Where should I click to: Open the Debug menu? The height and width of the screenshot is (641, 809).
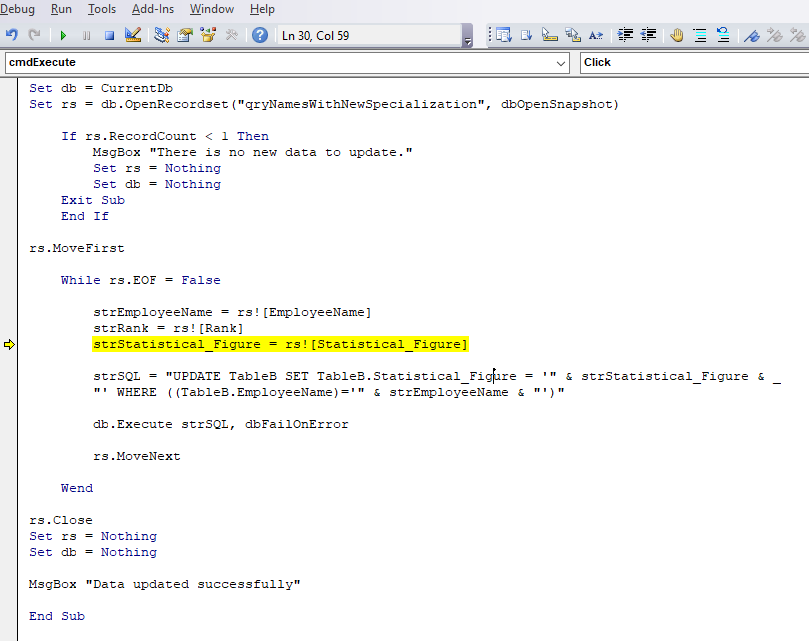point(18,9)
